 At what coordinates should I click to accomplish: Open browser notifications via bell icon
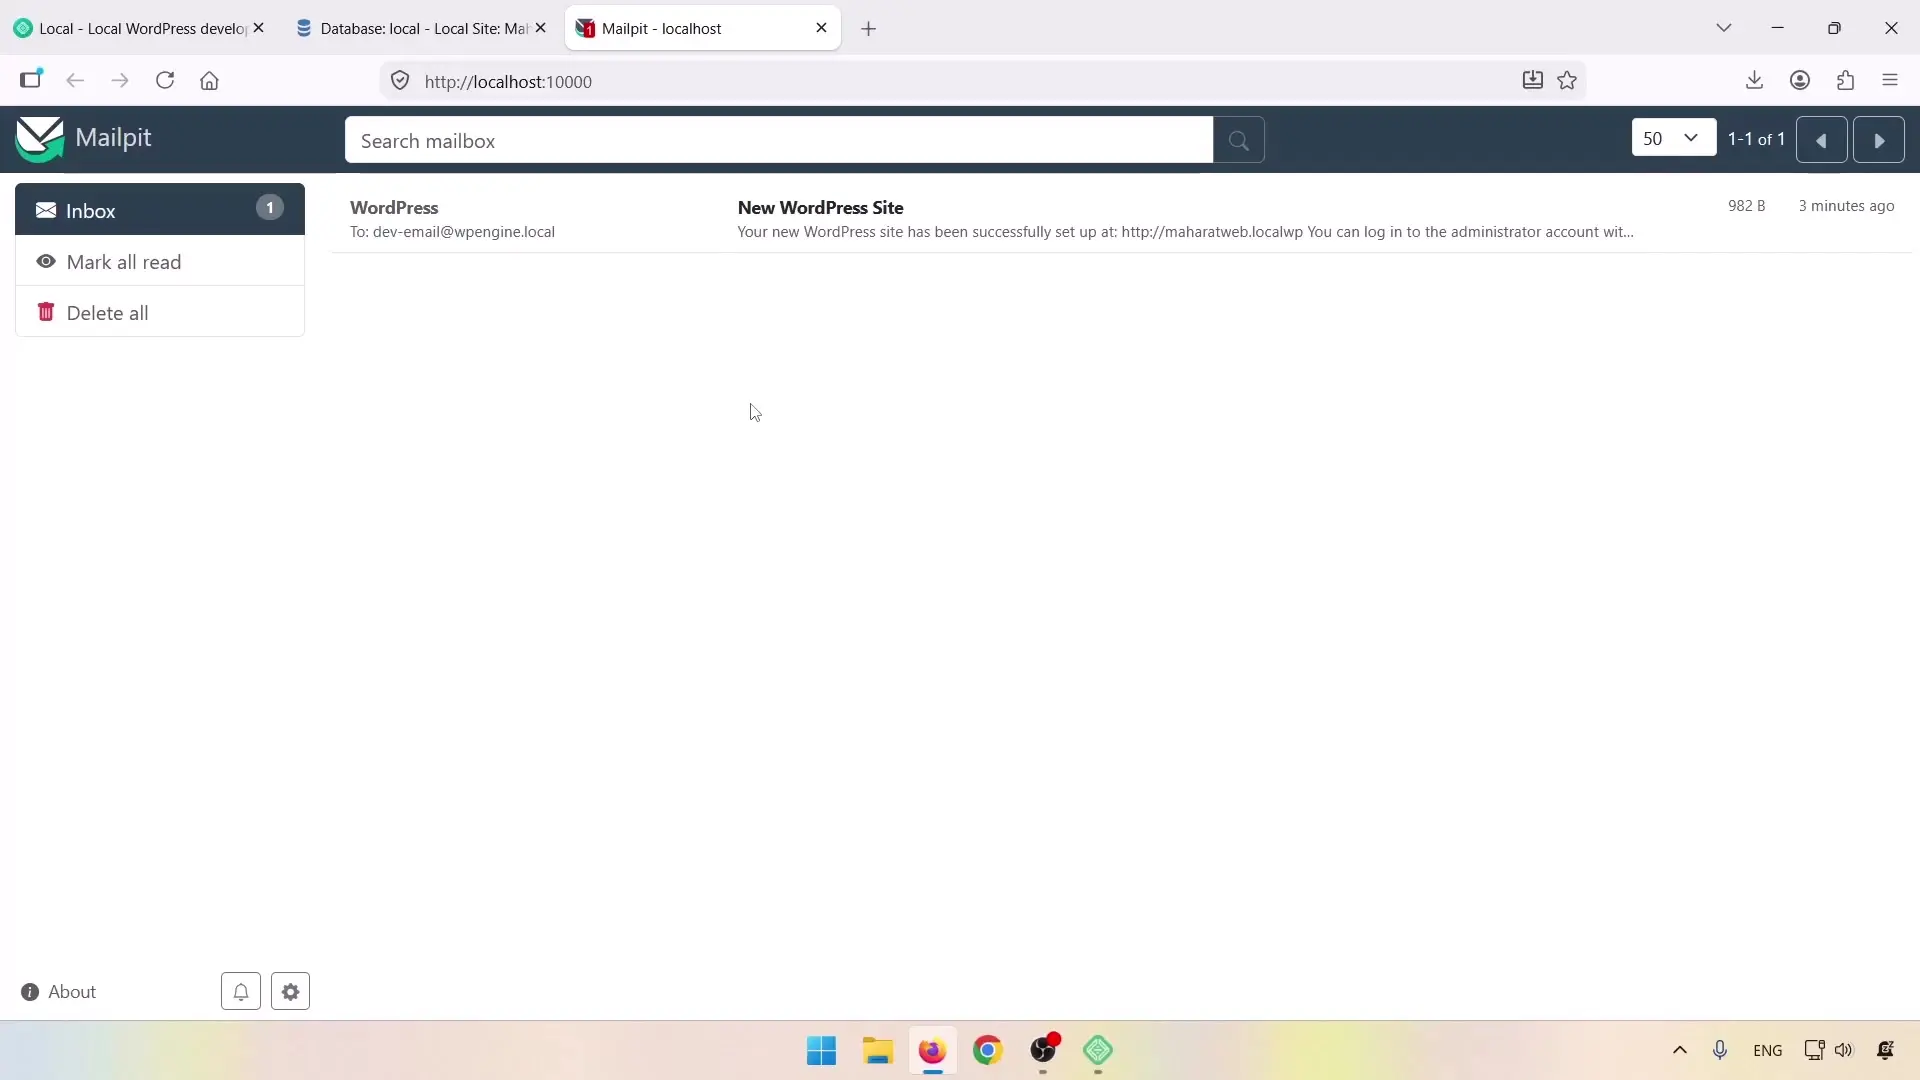pyautogui.click(x=241, y=992)
